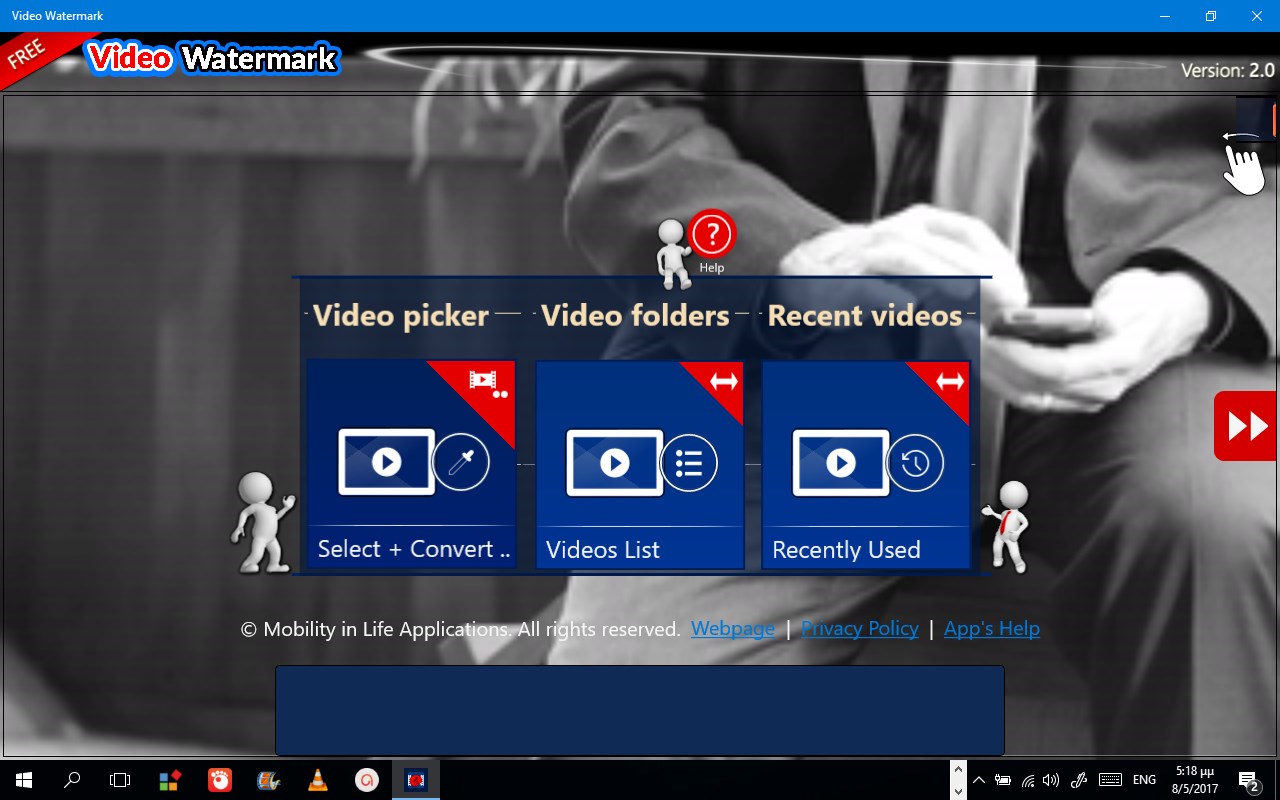Click the Video picker heading
Image resolution: width=1280 pixels, height=800 pixels.
(x=401, y=316)
